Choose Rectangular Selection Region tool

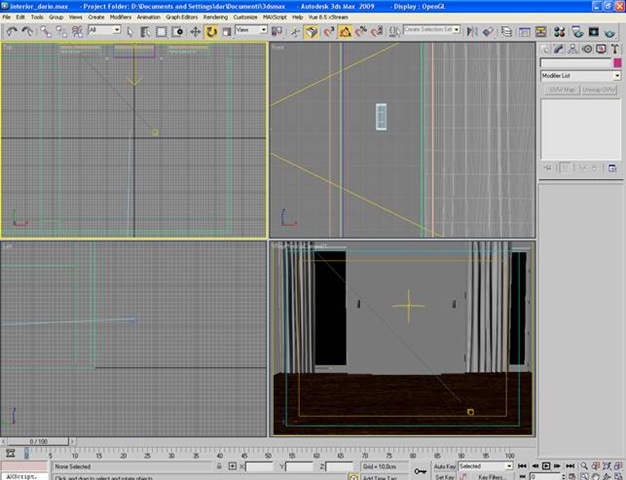[161, 32]
